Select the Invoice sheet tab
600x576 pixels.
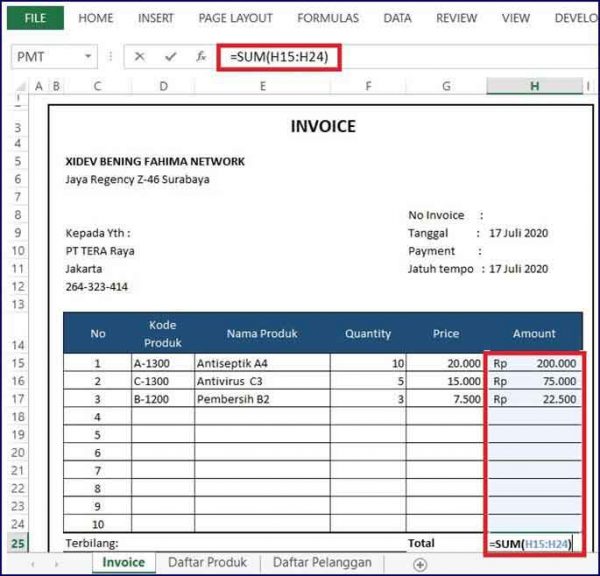[x=125, y=563]
